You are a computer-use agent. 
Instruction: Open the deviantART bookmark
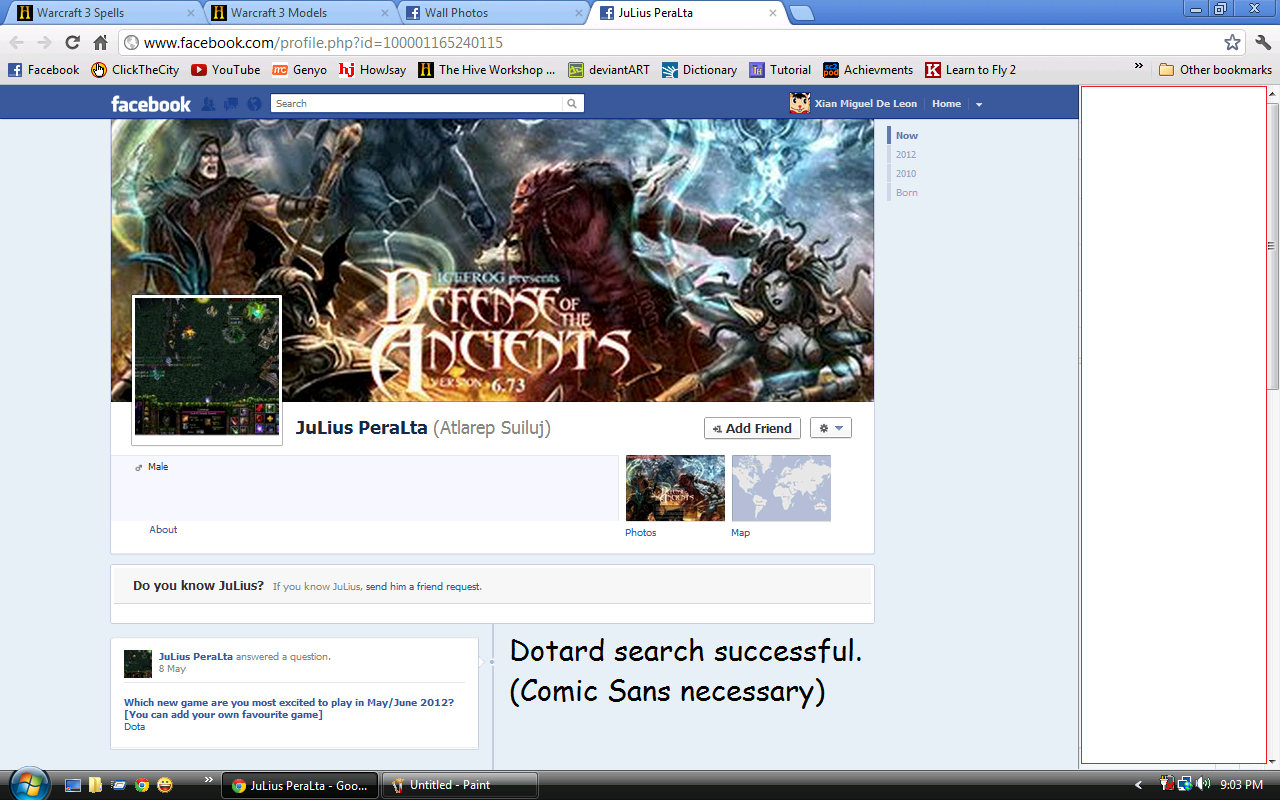click(x=609, y=70)
